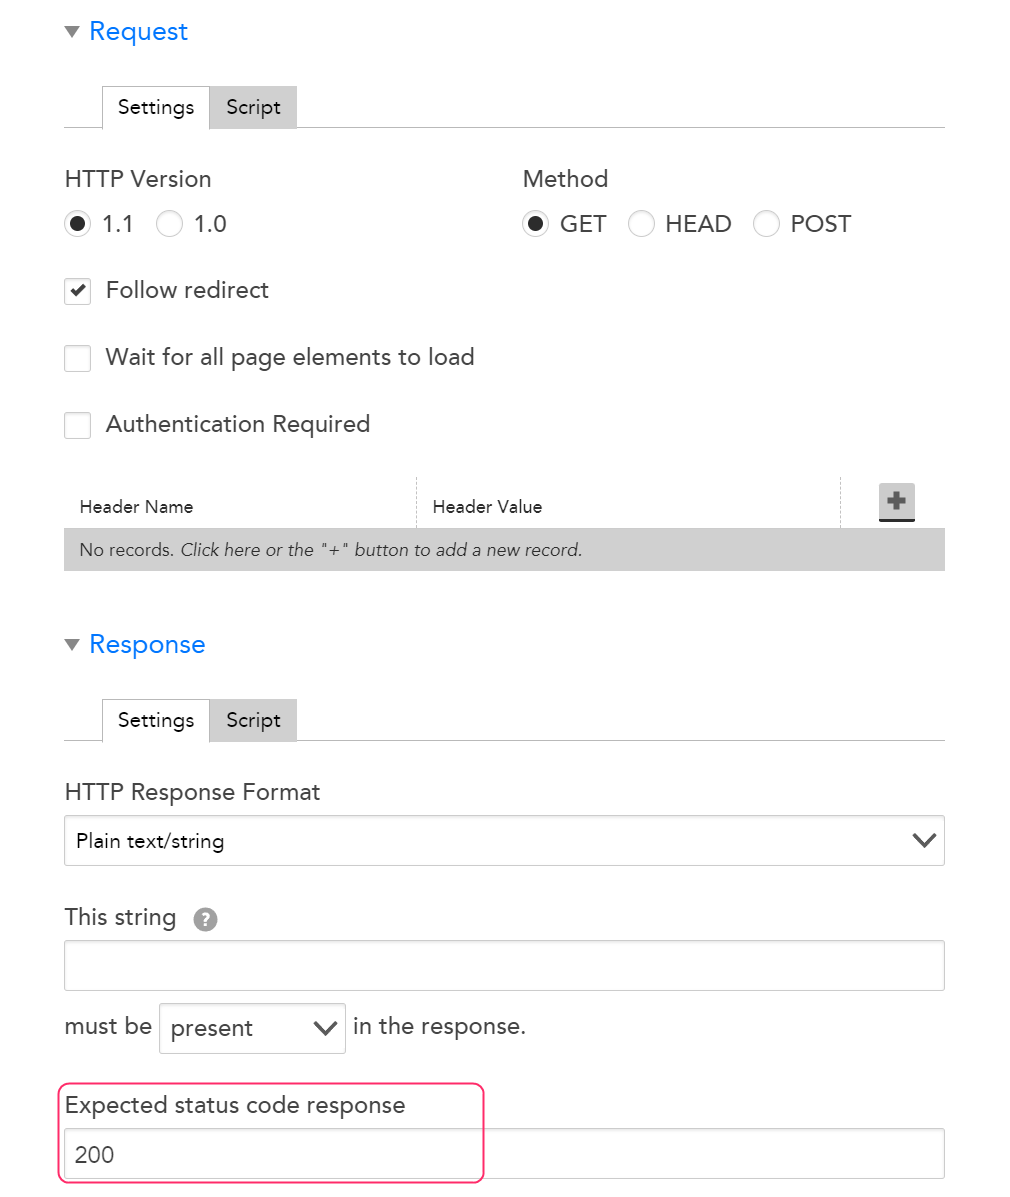Viewport: 1010px width, 1197px height.
Task: Enable Wait for all page elements to load
Action: 77,358
